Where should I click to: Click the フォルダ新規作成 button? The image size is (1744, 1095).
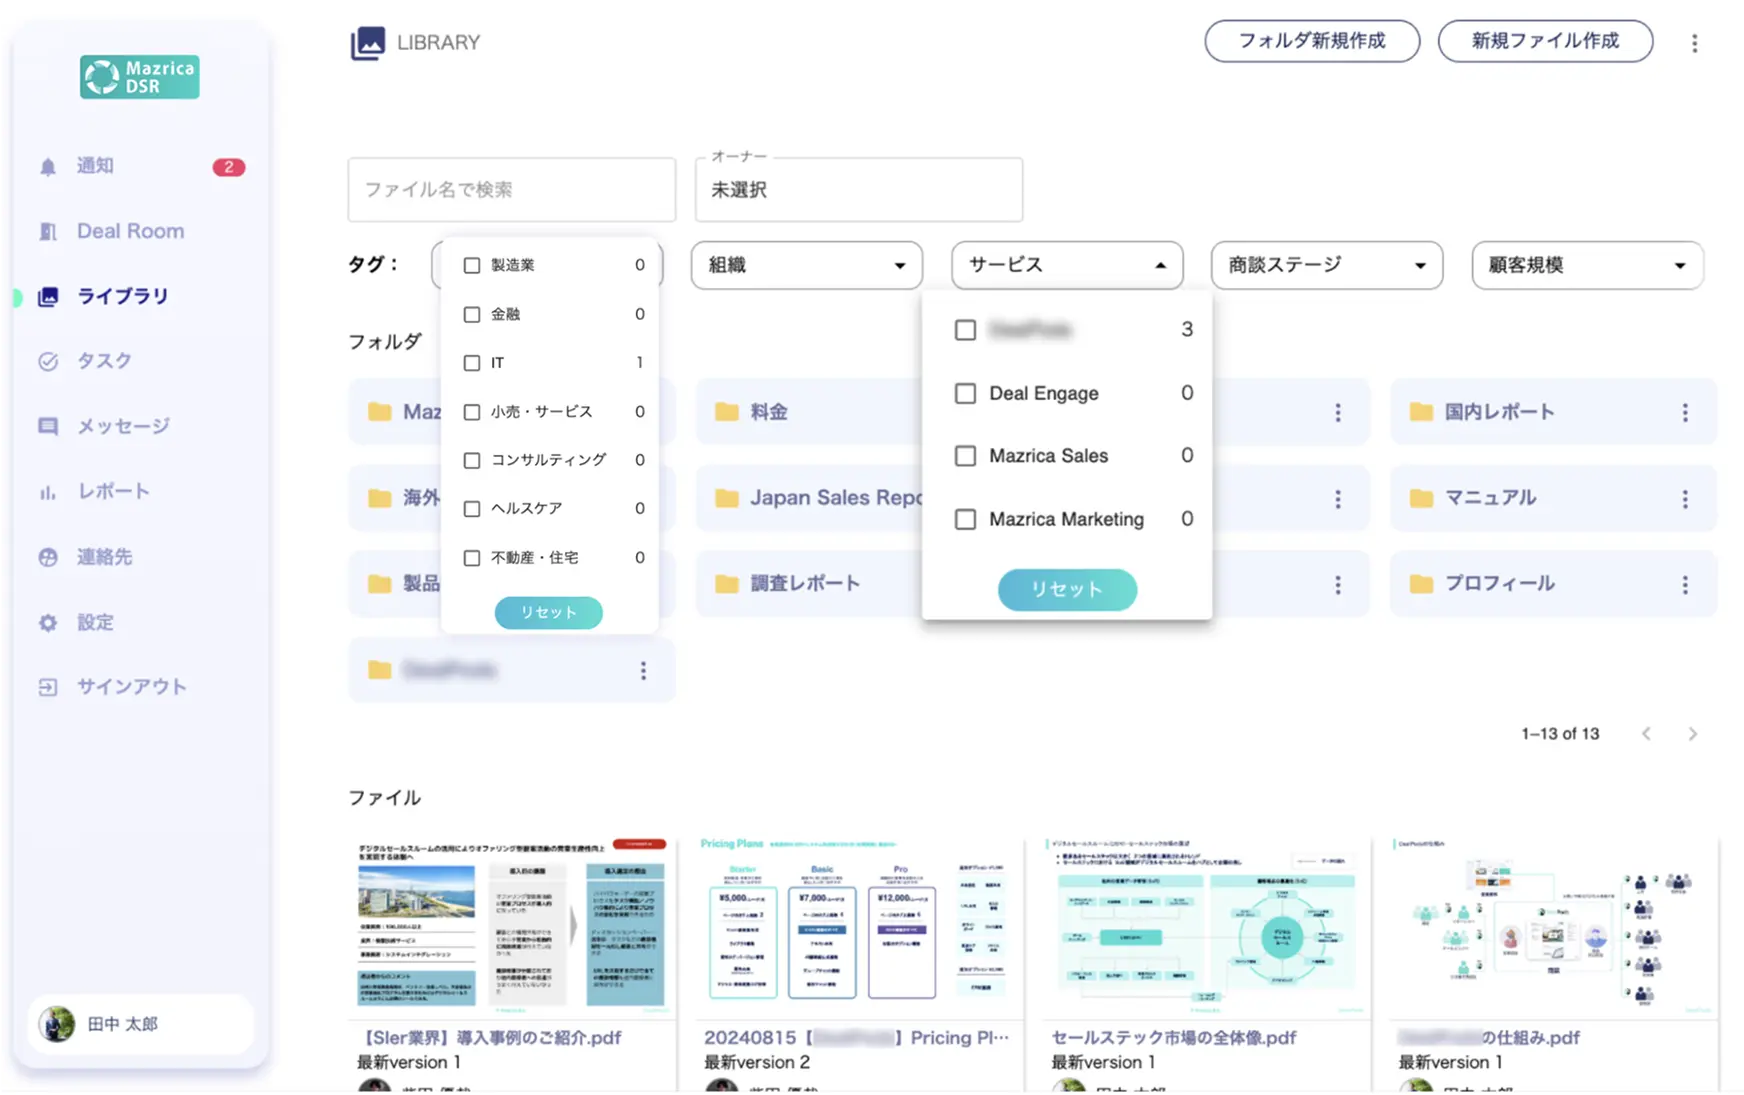pyautogui.click(x=1311, y=41)
